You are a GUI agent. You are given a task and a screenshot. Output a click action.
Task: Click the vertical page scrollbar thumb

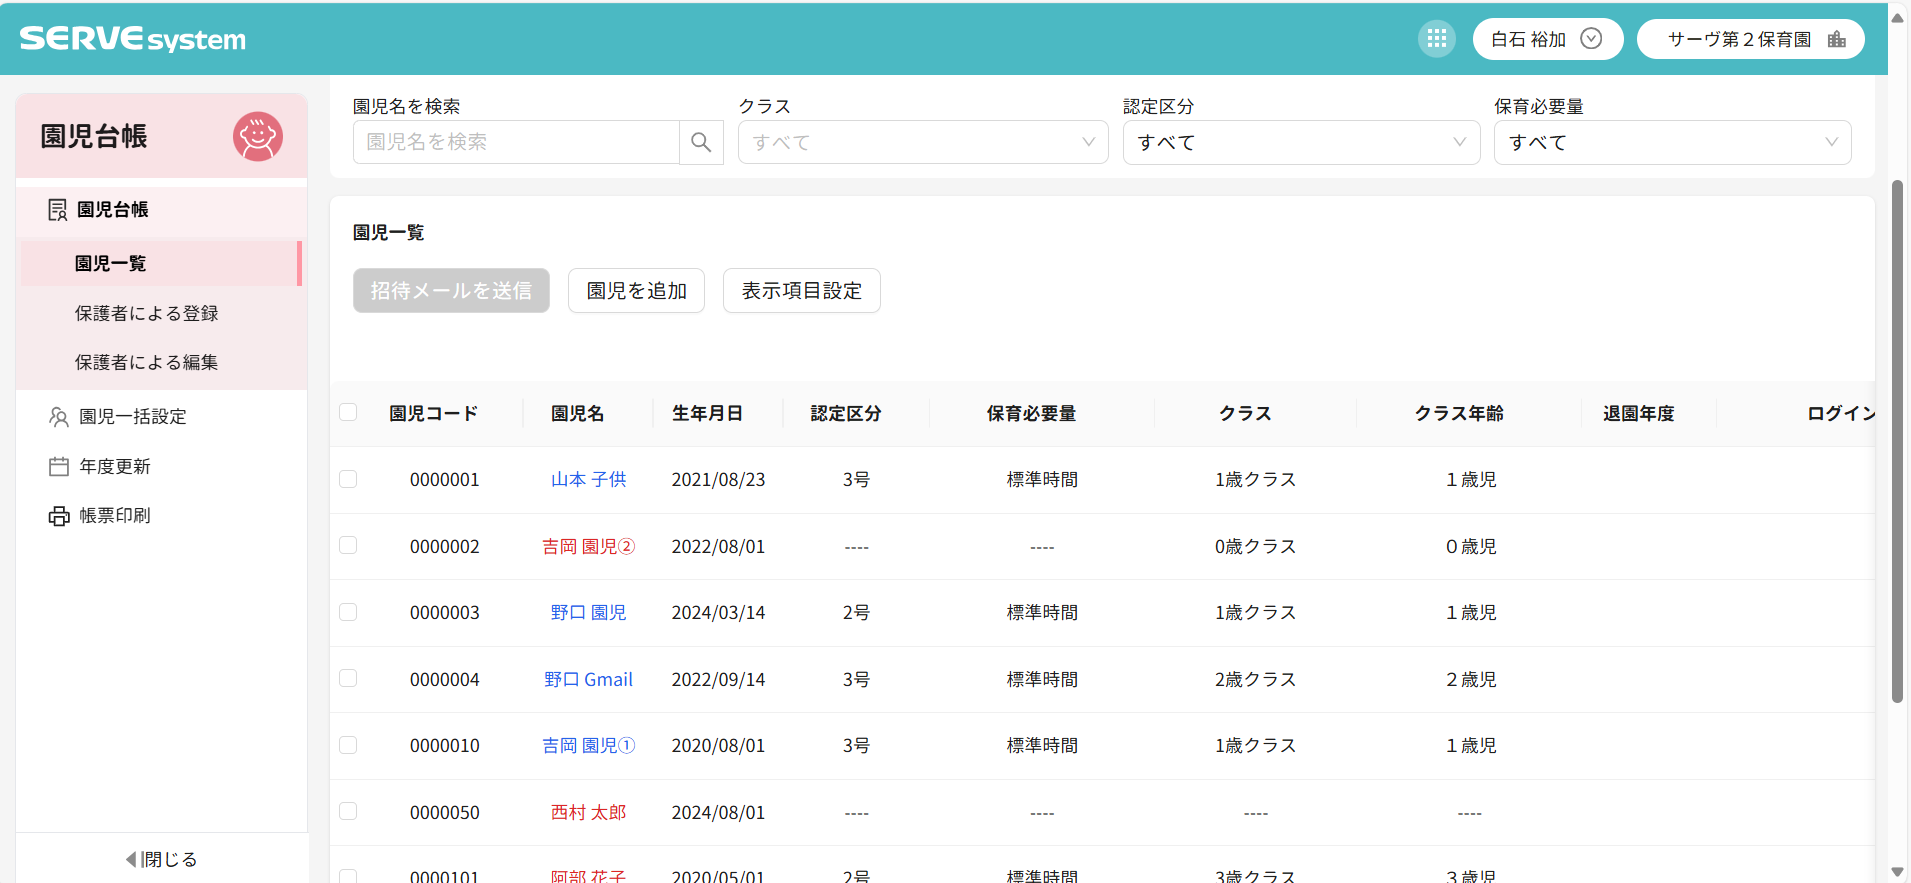click(1897, 440)
